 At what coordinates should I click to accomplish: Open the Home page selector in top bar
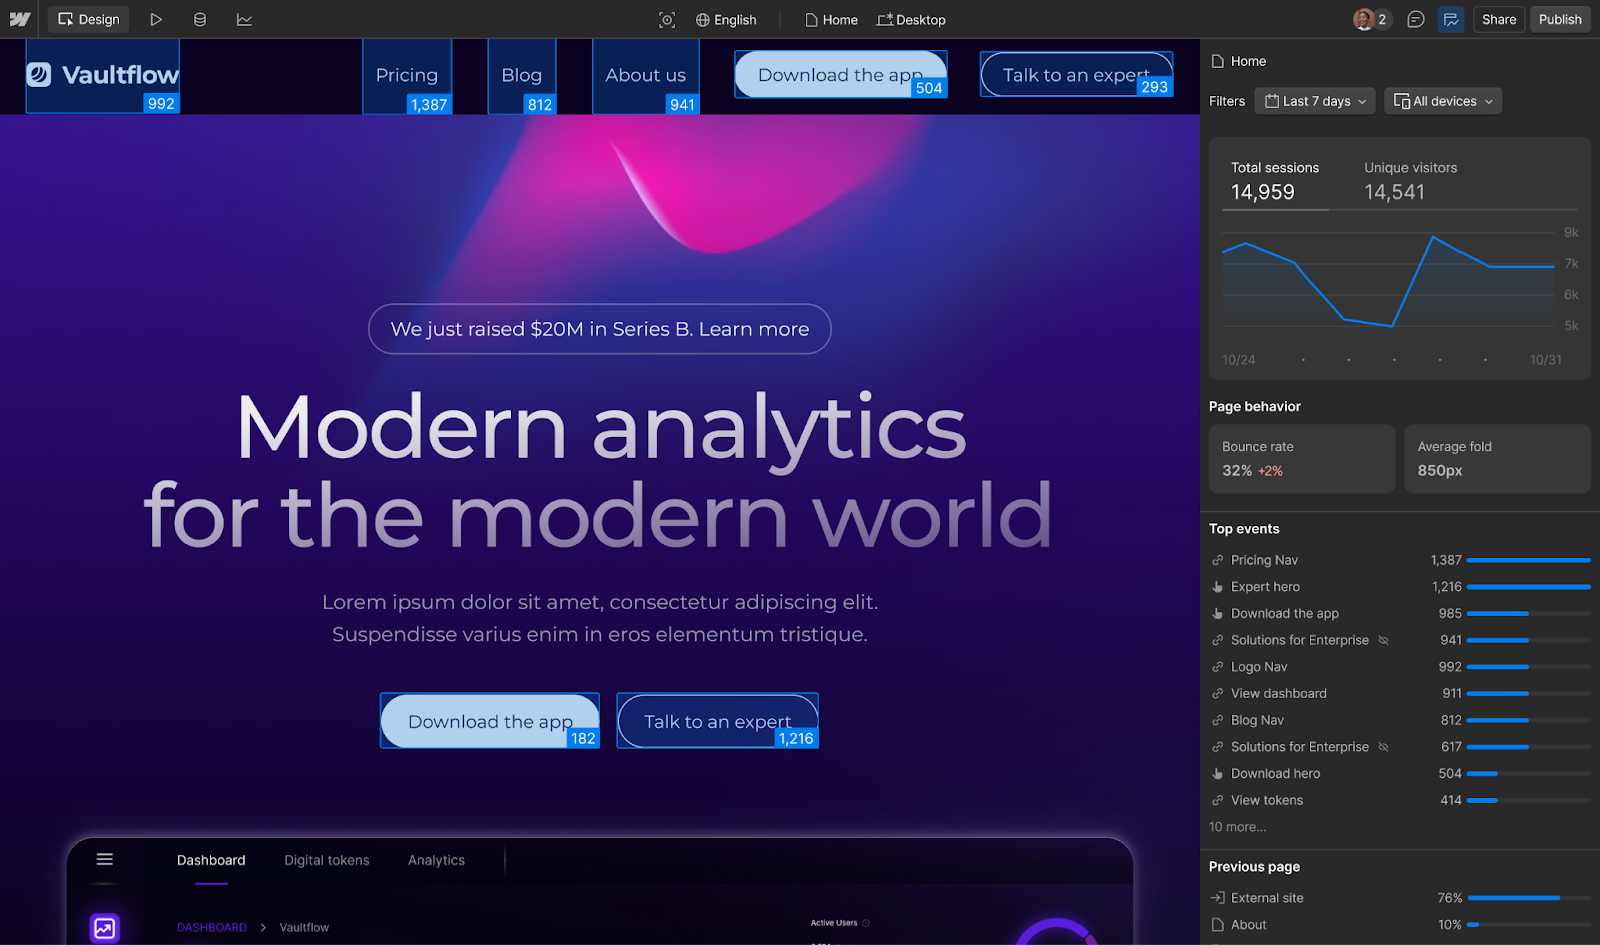[831, 19]
